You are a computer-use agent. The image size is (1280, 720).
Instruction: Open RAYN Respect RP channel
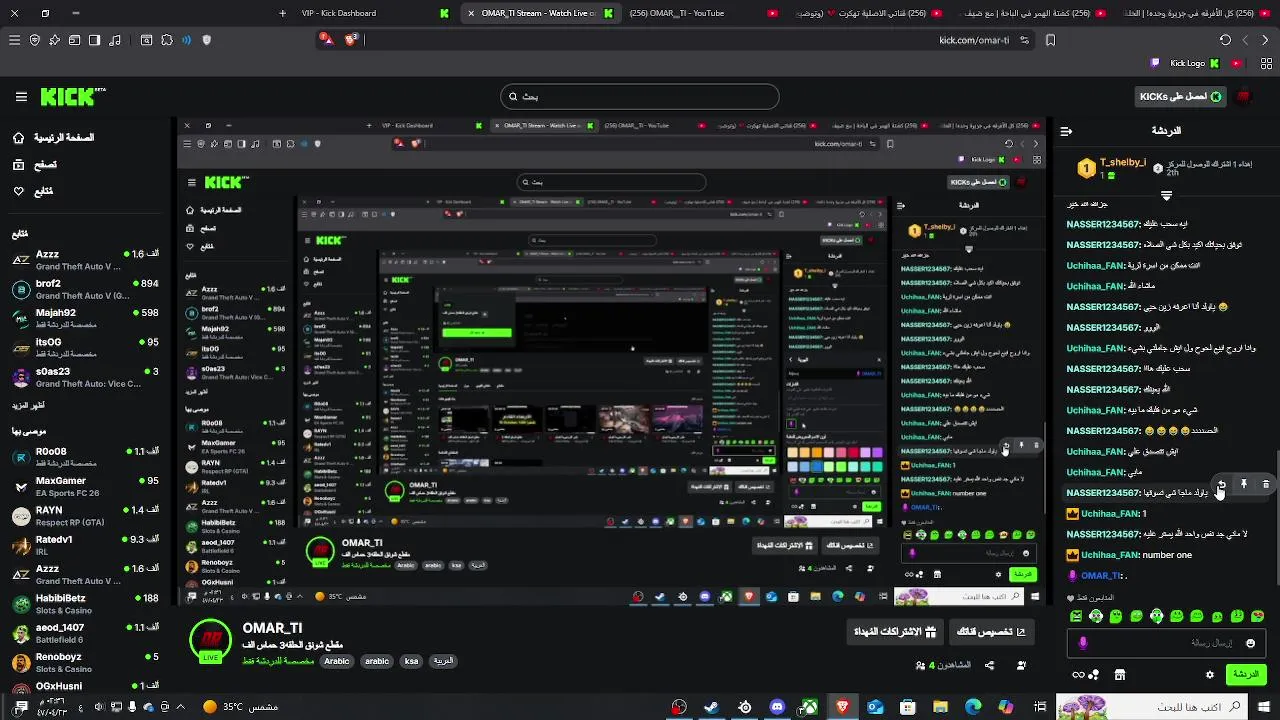click(x=85, y=515)
